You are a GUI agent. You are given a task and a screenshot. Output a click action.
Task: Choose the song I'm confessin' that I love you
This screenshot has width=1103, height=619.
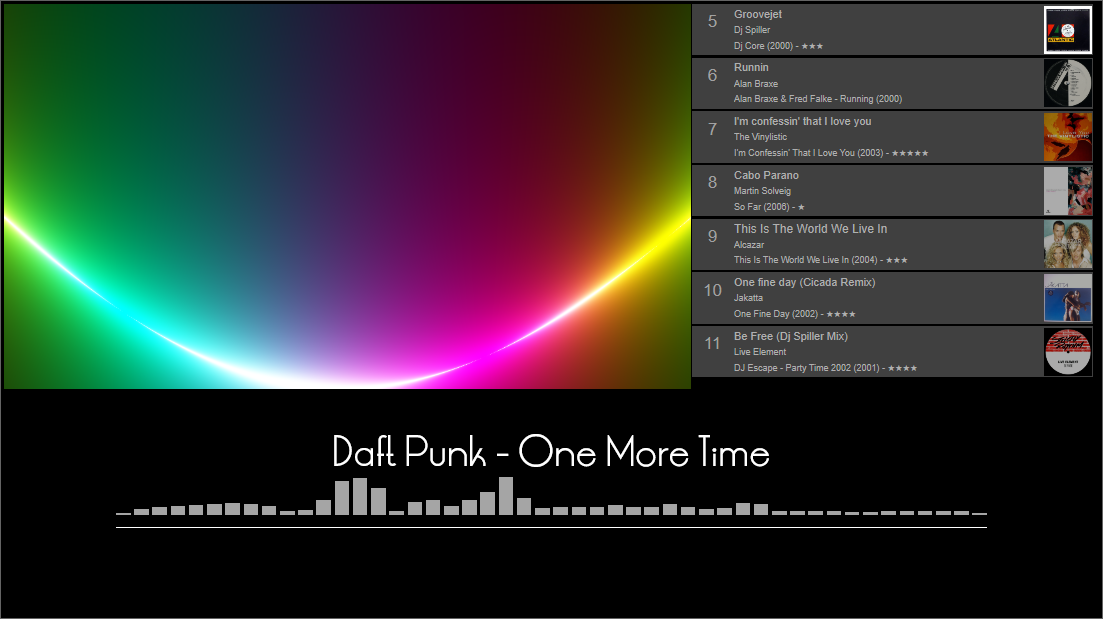[802, 122]
